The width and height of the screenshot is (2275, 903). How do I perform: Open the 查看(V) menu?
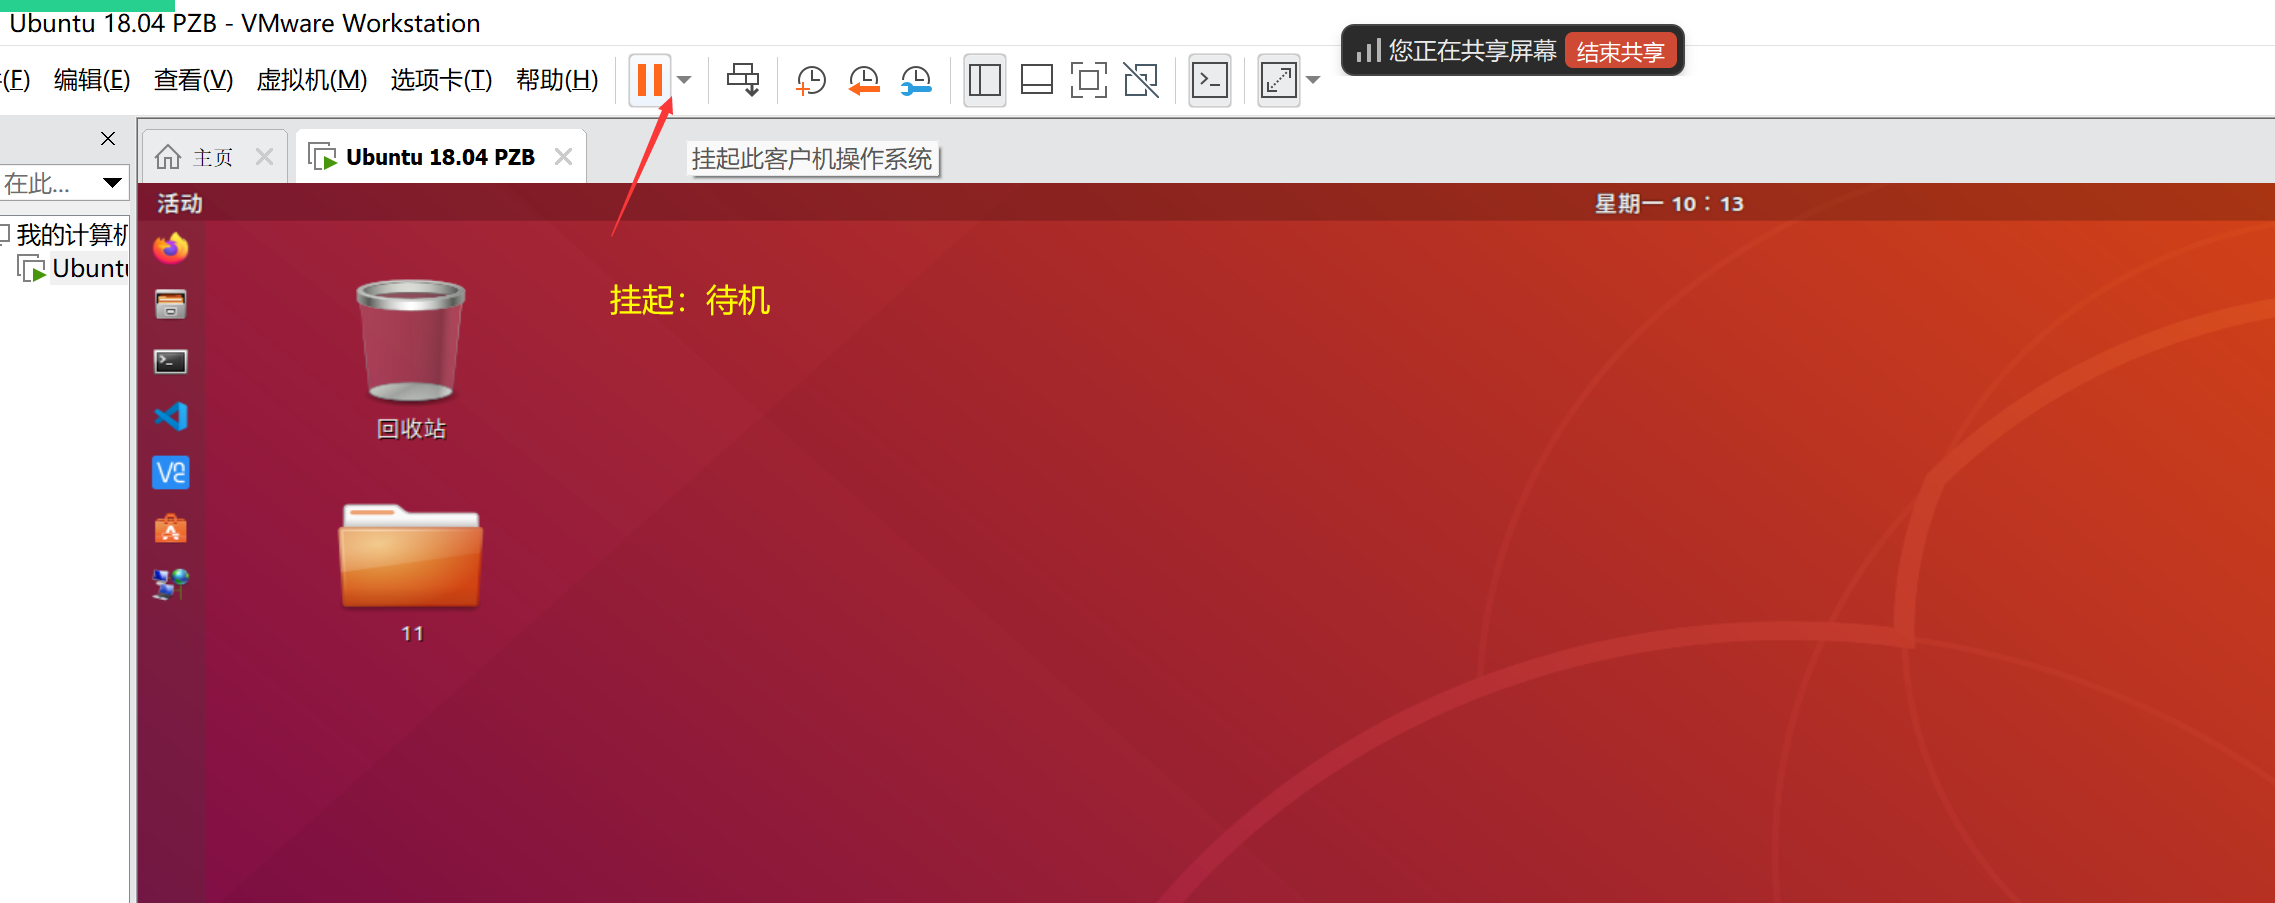[x=194, y=80]
